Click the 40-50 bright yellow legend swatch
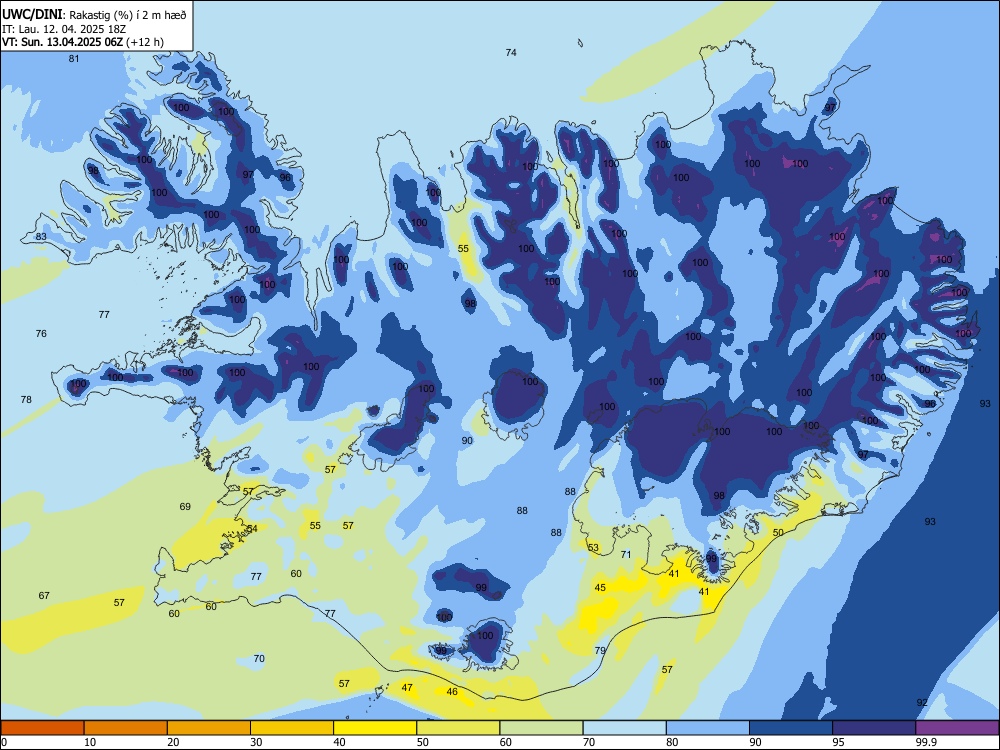 (375, 728)
